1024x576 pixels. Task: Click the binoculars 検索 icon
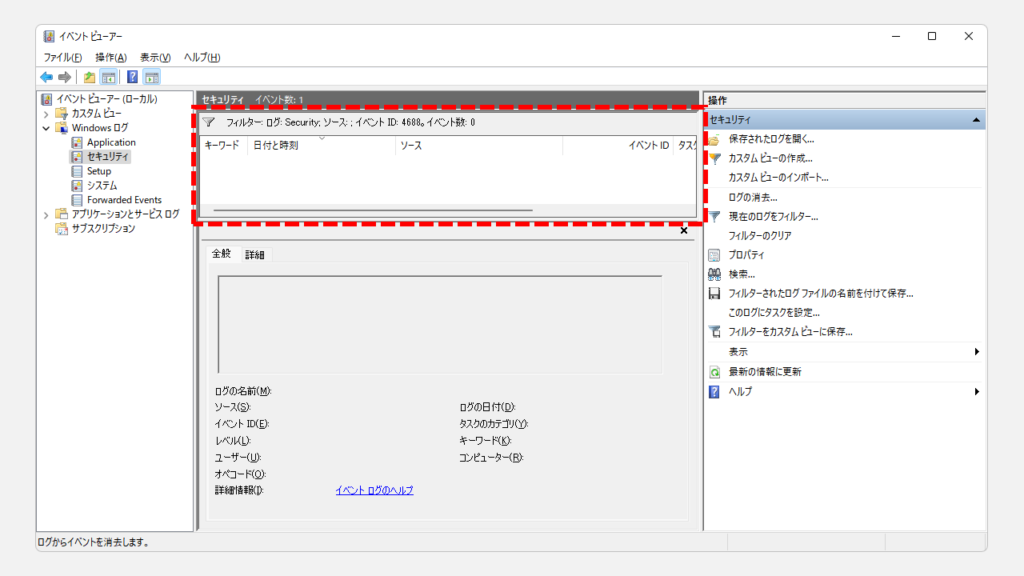[714, 274]
